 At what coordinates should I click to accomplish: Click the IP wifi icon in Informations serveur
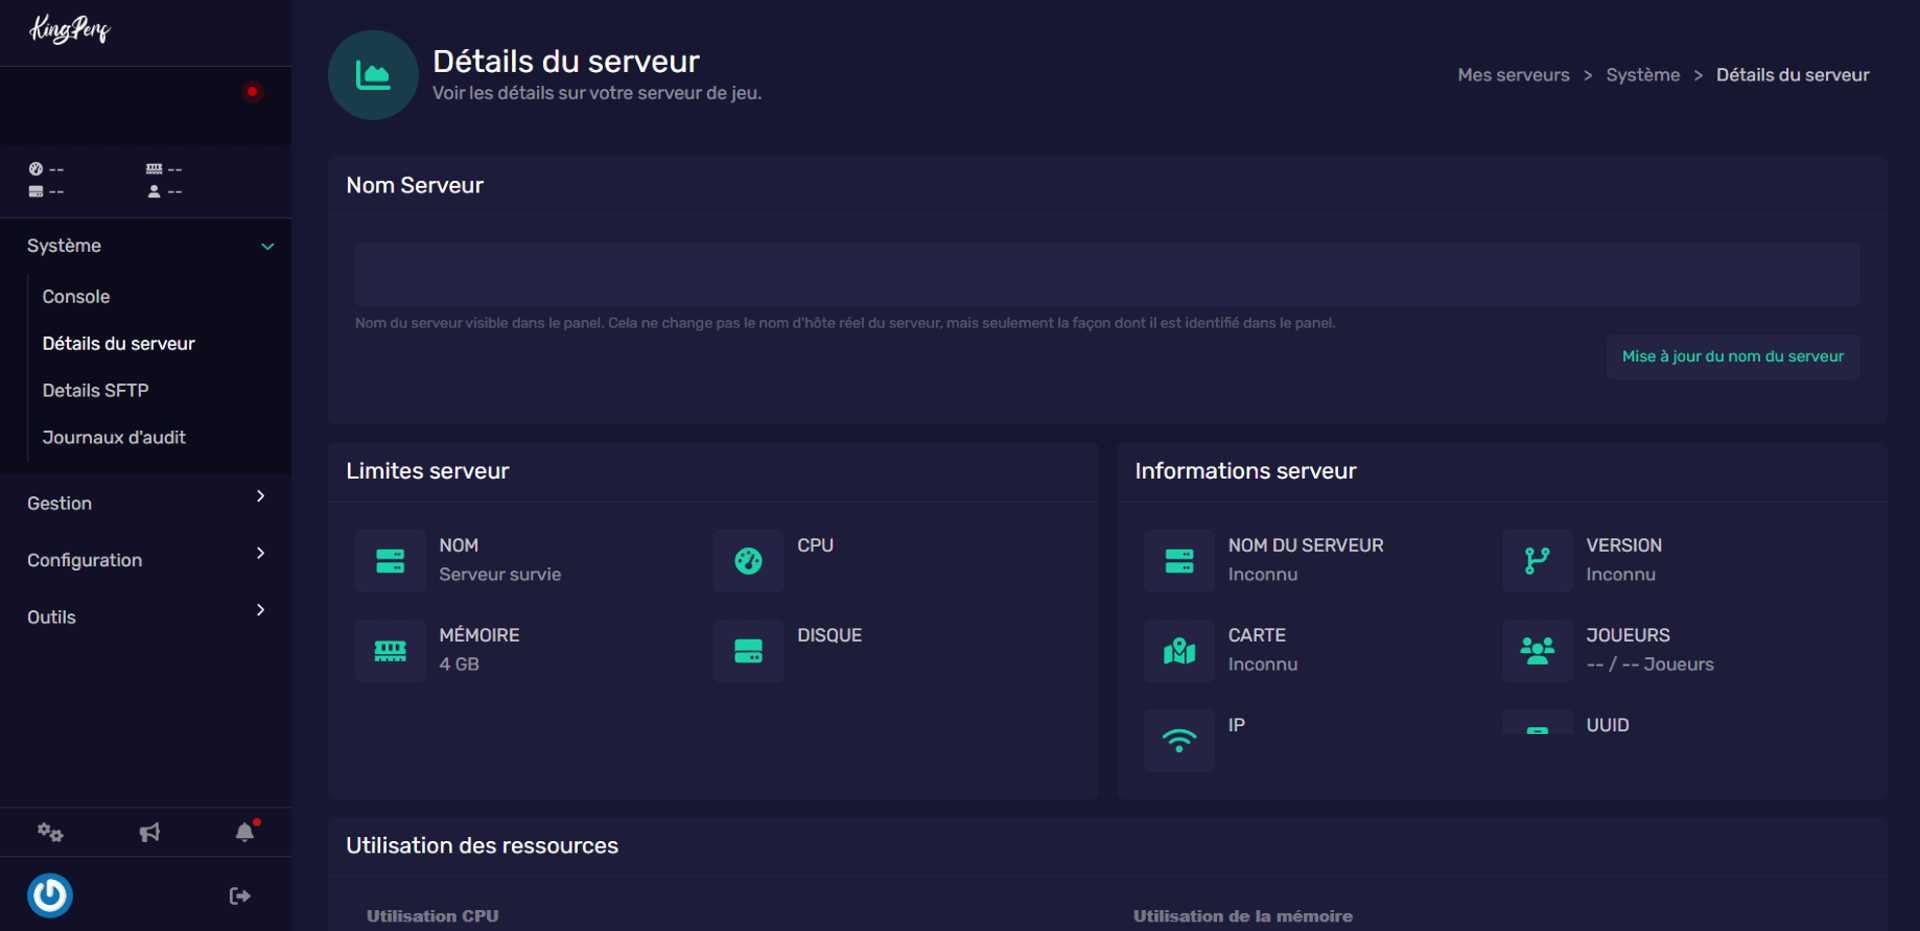pyautogui.click(x=1179, y=740)
